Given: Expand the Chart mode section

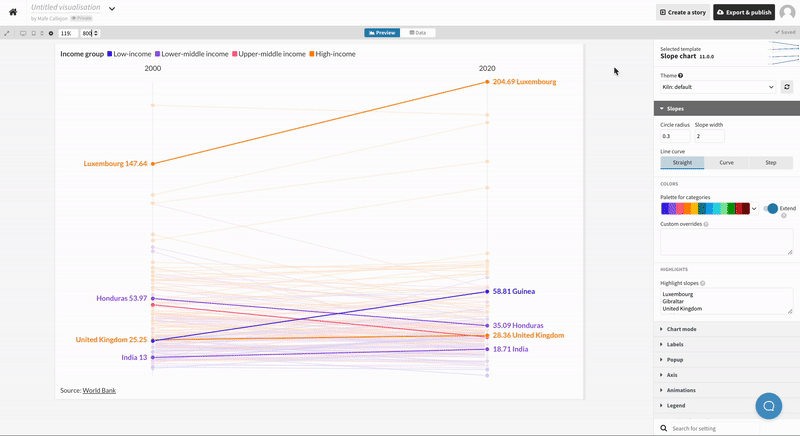Looking at the screenshot, I should 682,329.
